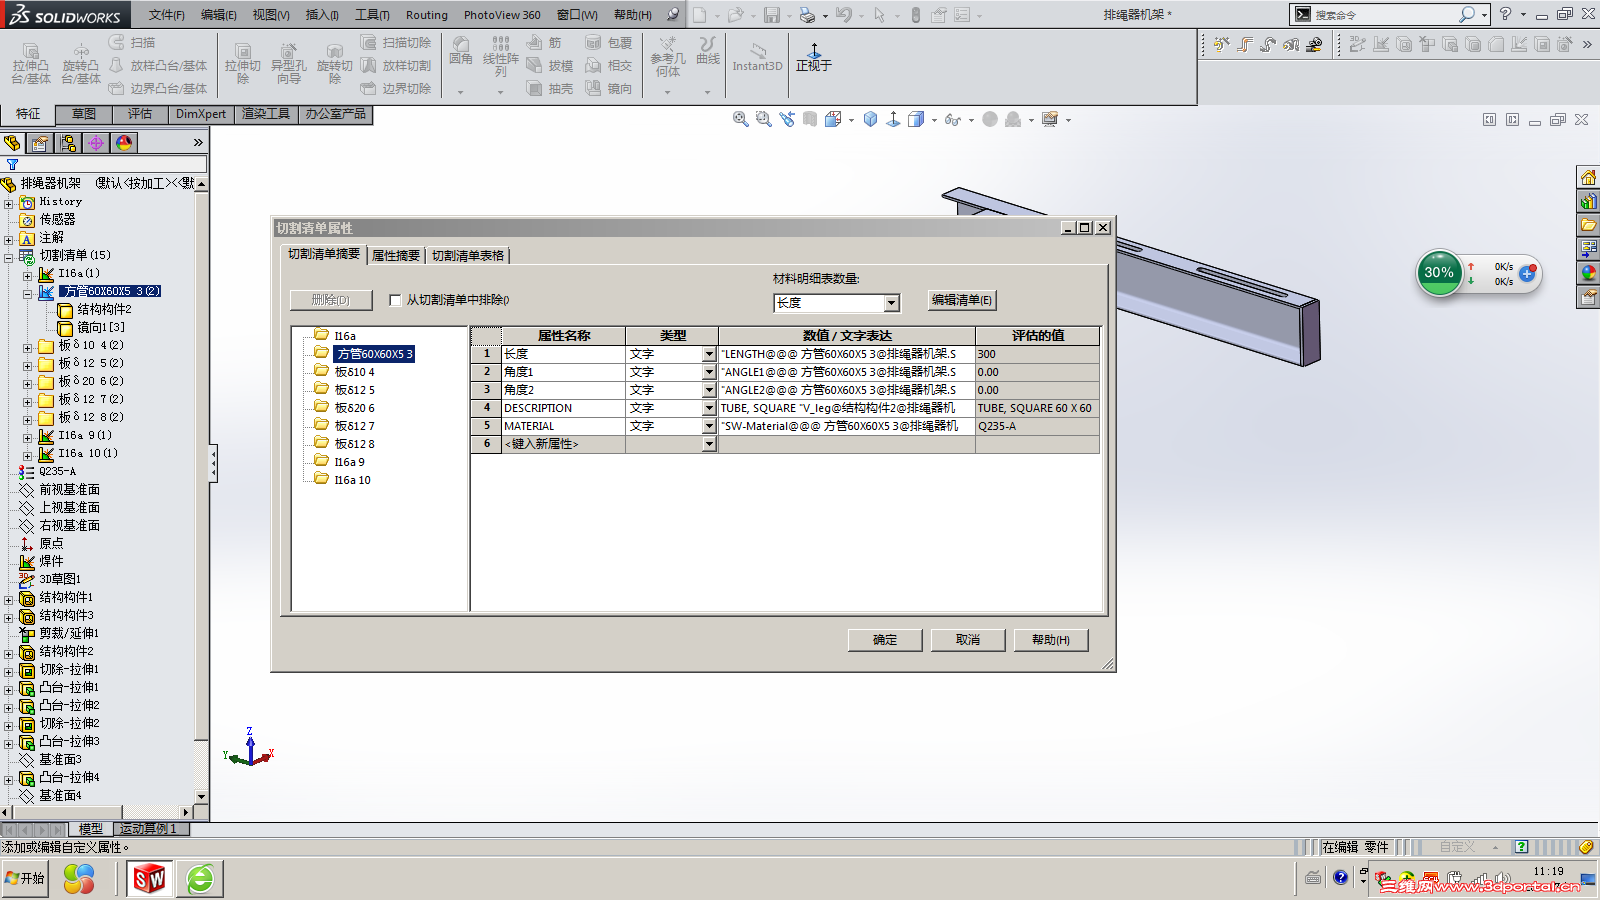Image resolution: width=1600 pixels, height=900 pixels.
Task: Open type dropdown for the 长度 property row
Action: [x=709, y=355]
